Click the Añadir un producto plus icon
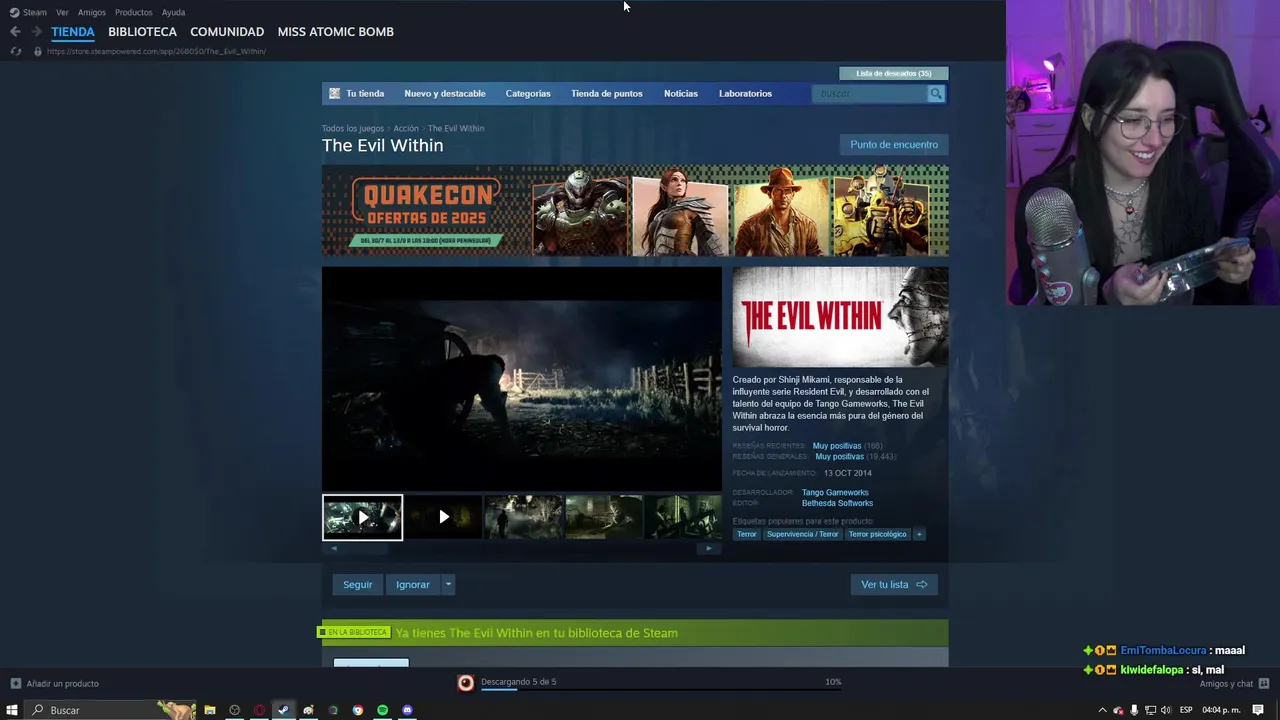Screen dimensions: 1280x720 [15, 683]
